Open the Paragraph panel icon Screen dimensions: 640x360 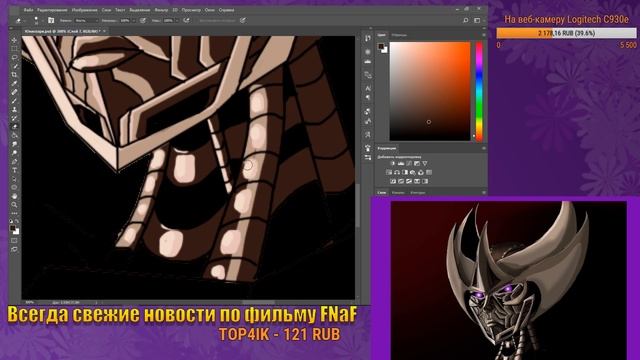pos(368,97)
